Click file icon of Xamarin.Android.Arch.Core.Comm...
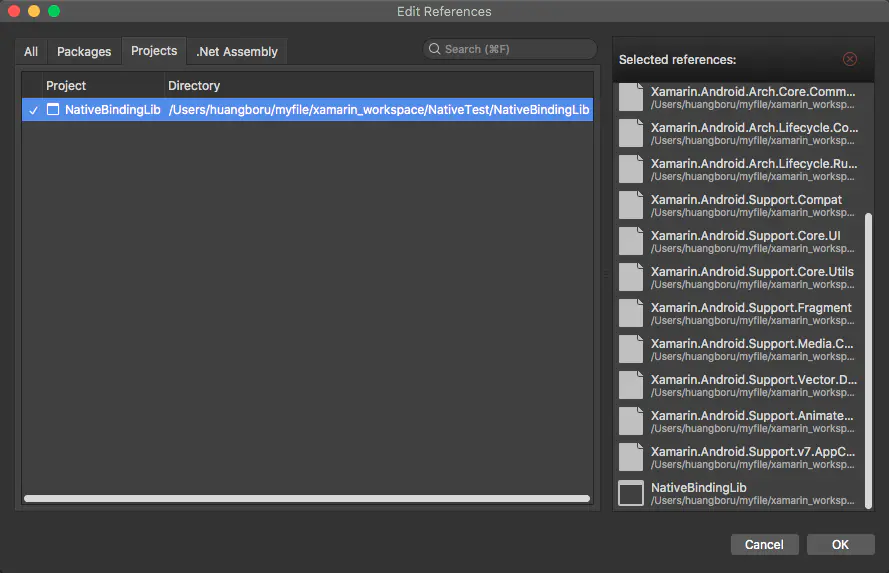This screenshot has height=573, width=889. tap(631, 97)
